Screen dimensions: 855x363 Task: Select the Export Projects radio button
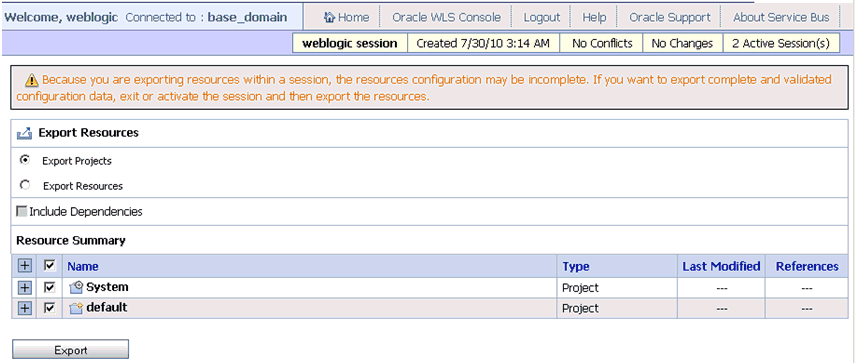25,160
